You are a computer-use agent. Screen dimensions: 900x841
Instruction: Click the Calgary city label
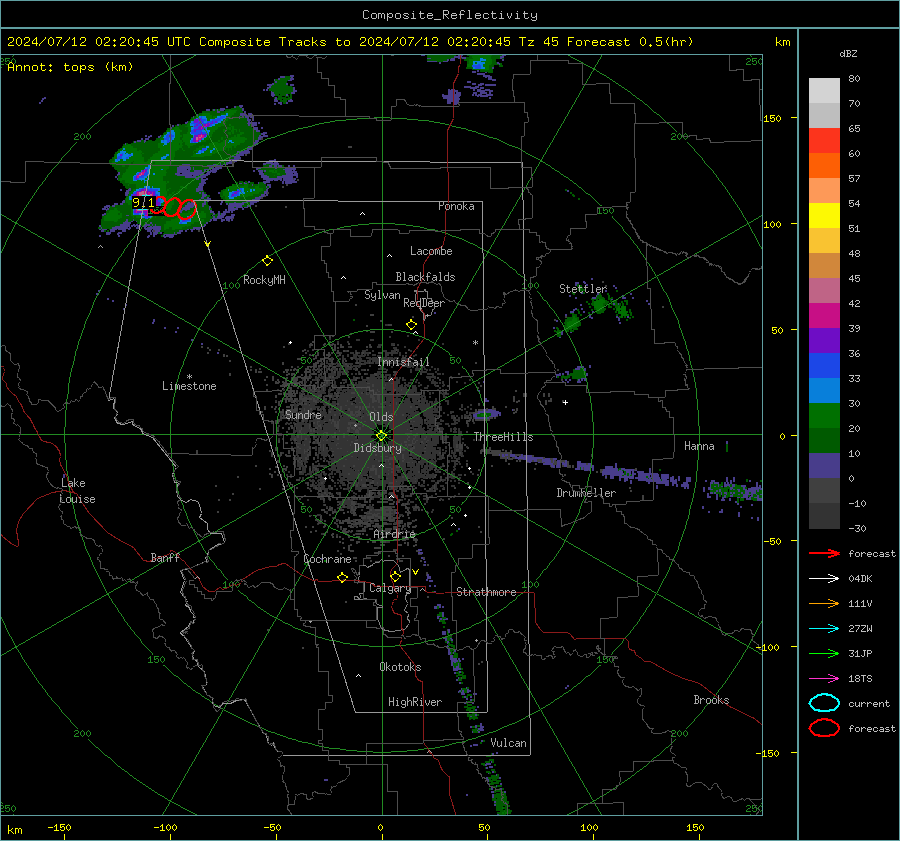point(390,588)
